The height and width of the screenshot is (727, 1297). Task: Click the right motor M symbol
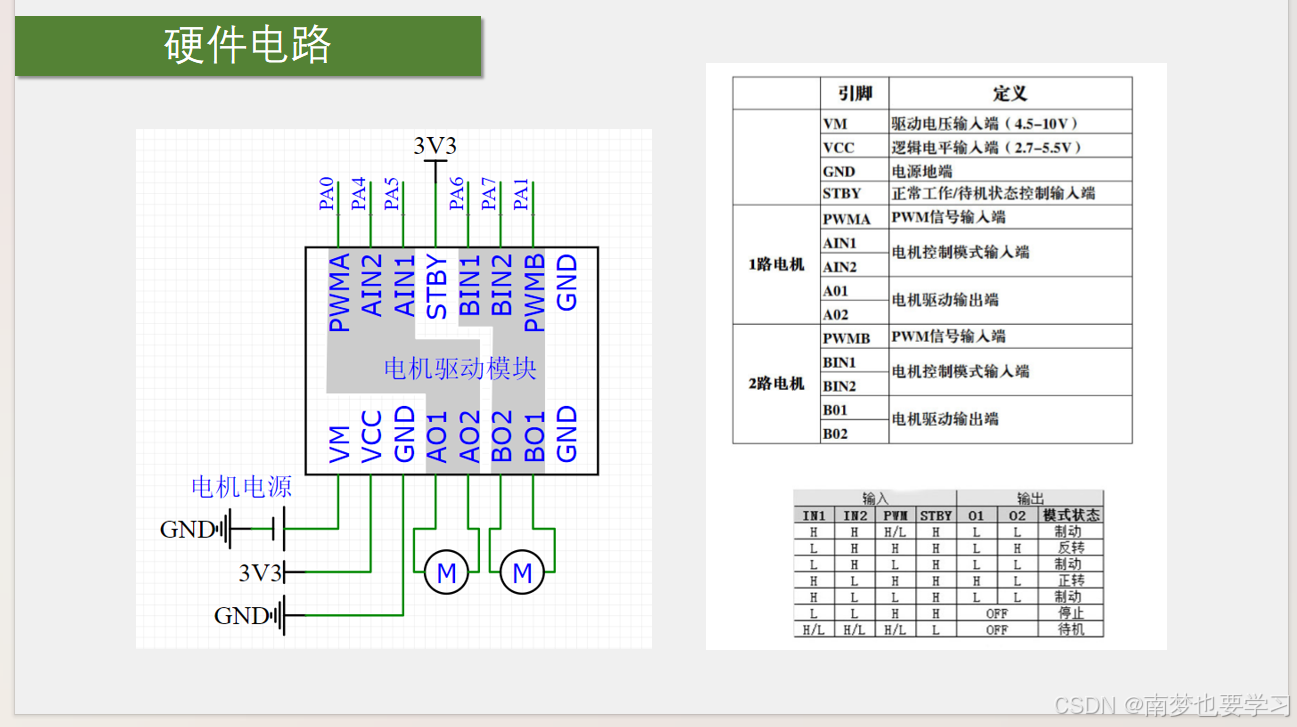coord(522,574)
